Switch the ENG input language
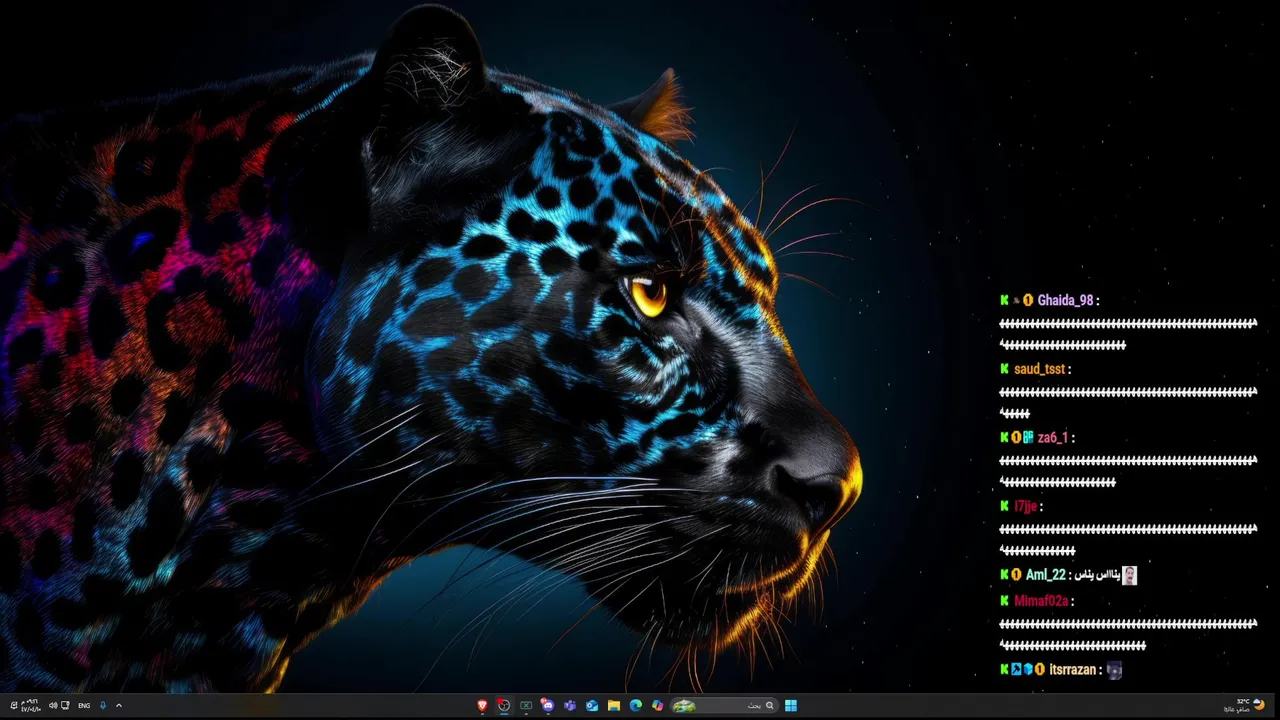The width and height of the screenshot is (1280, 720). [x=84, y=705]
